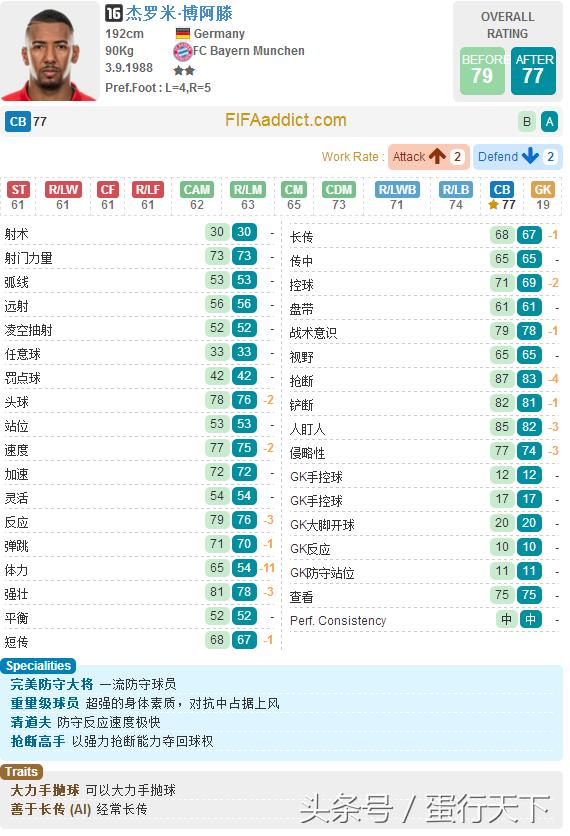Switch to the B version toggle
Screen dimensions: 570x836
(527, 122)
